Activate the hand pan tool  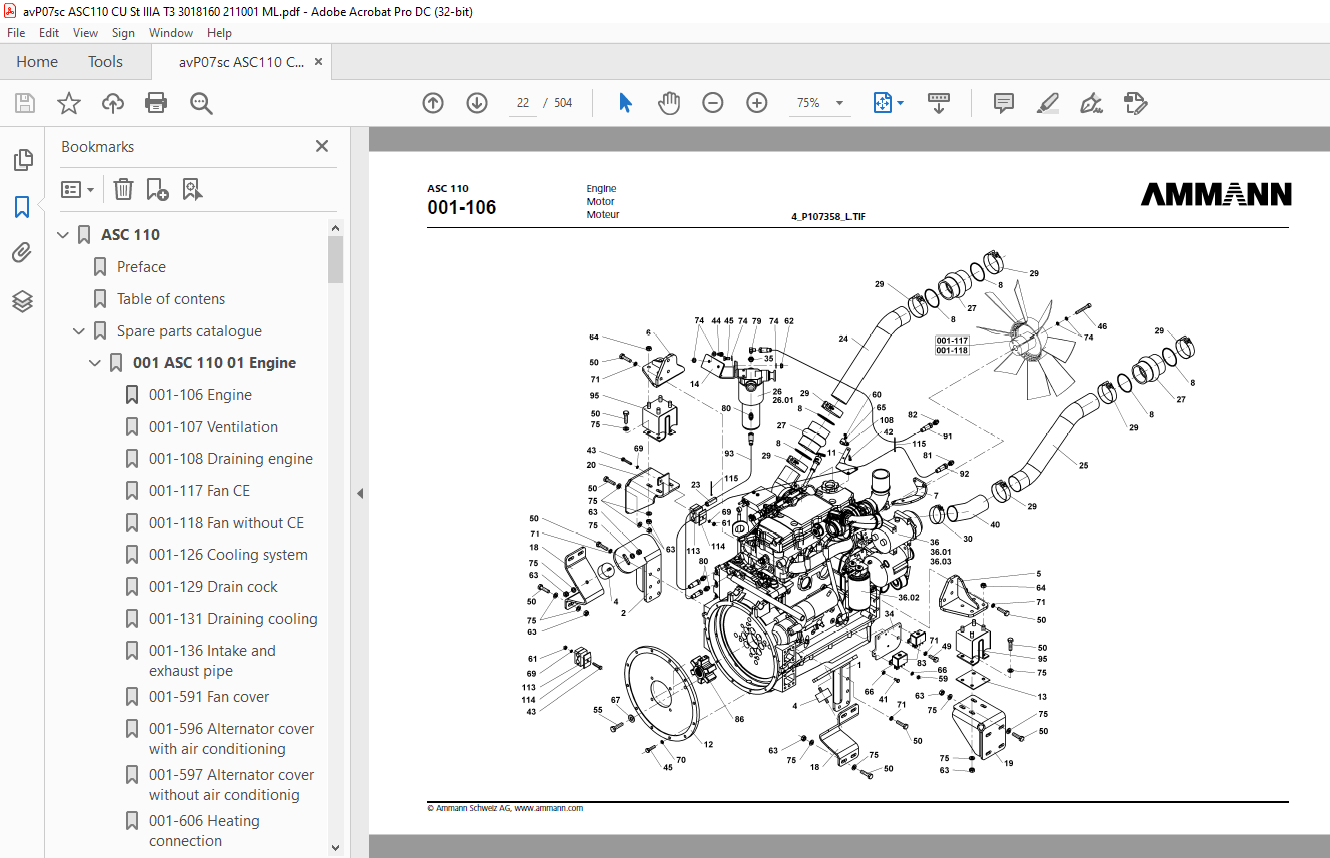(x=669, y=103)
